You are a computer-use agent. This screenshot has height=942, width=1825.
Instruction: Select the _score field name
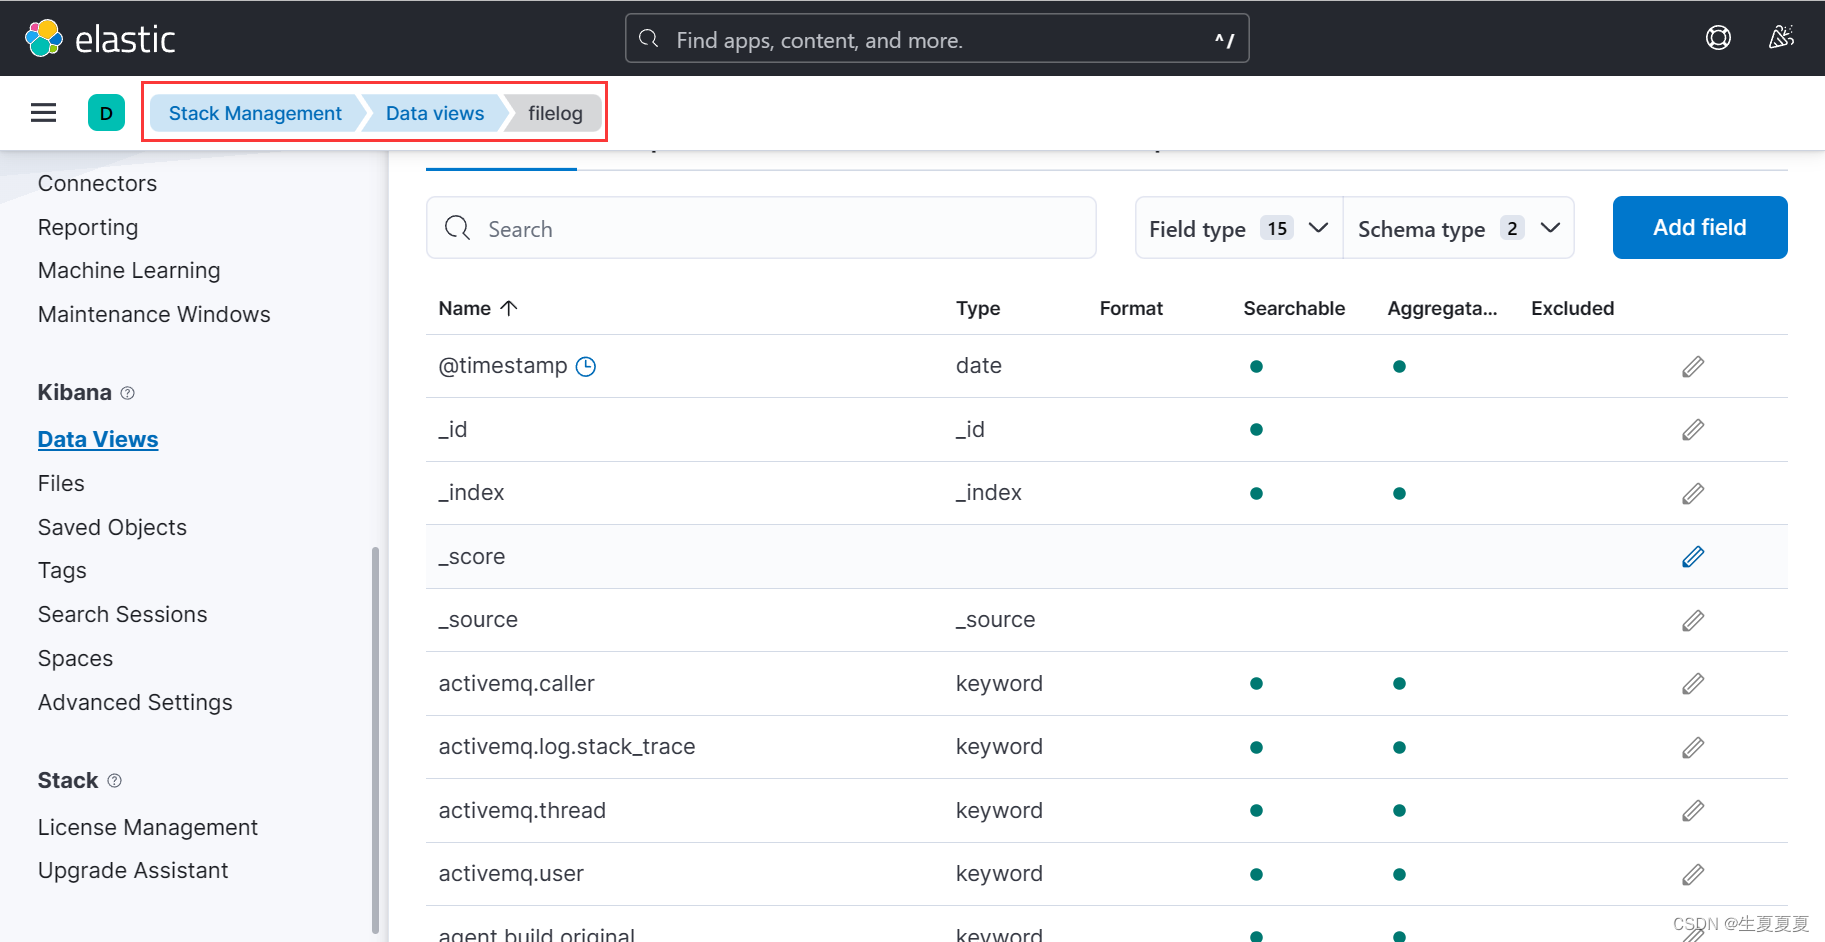coord(472,557)
